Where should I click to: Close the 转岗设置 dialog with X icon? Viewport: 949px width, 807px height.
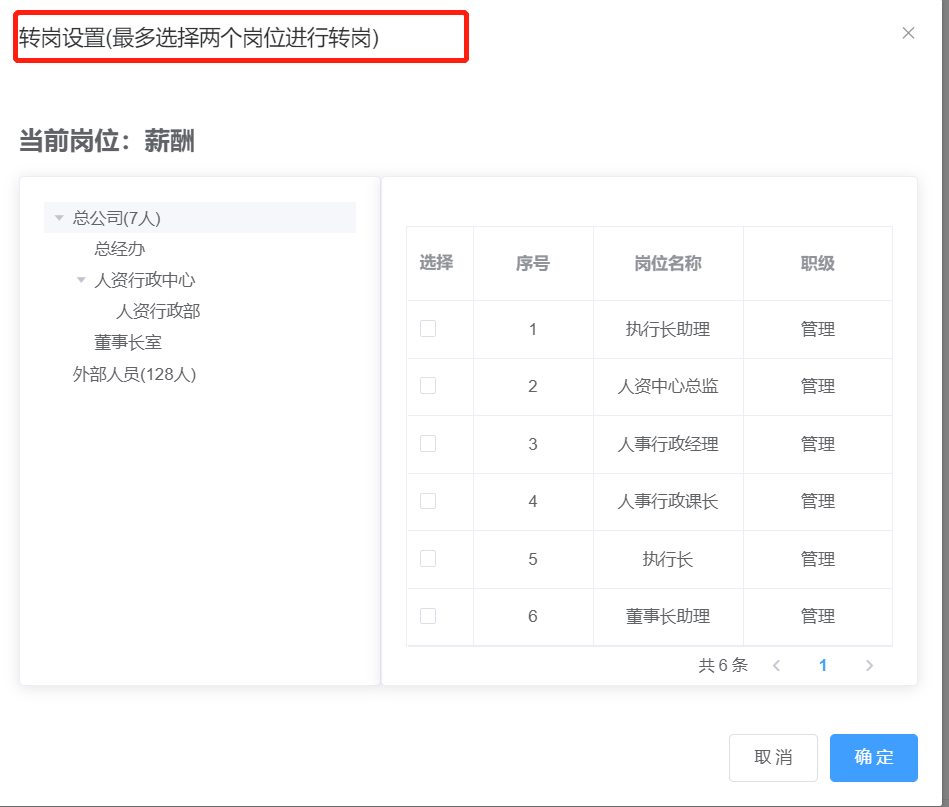[x=908, y=33]
